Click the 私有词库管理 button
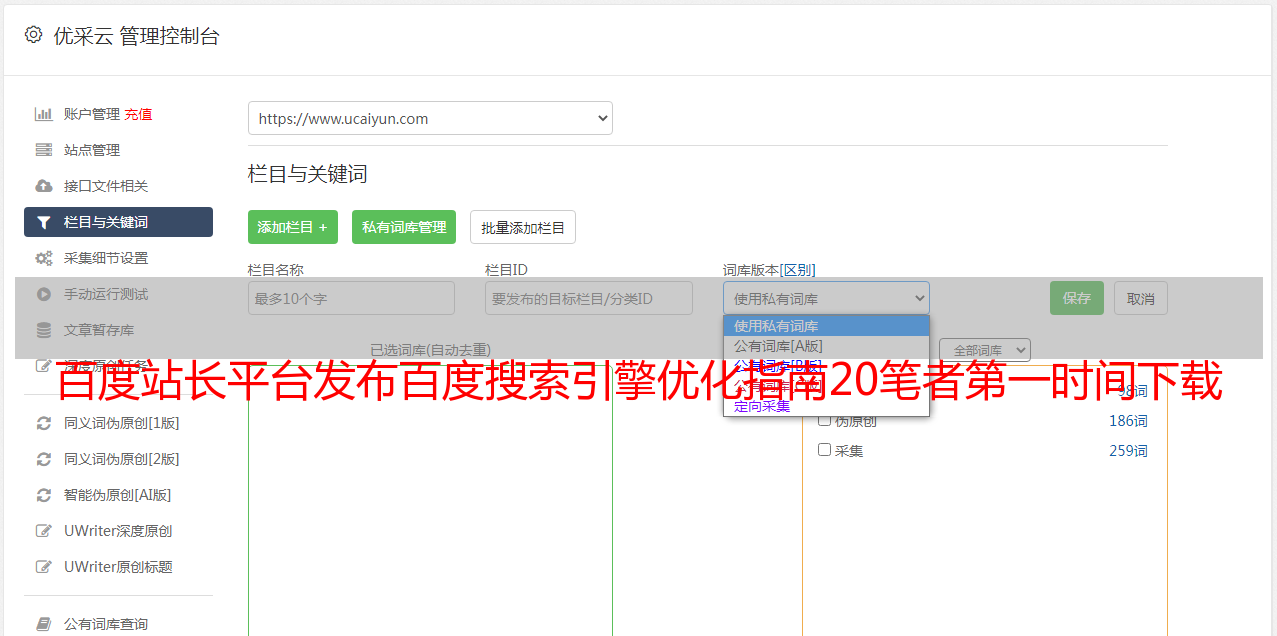Image resolution: width=1277 pixels, height=636 pixels. click(x=404, y=227)
